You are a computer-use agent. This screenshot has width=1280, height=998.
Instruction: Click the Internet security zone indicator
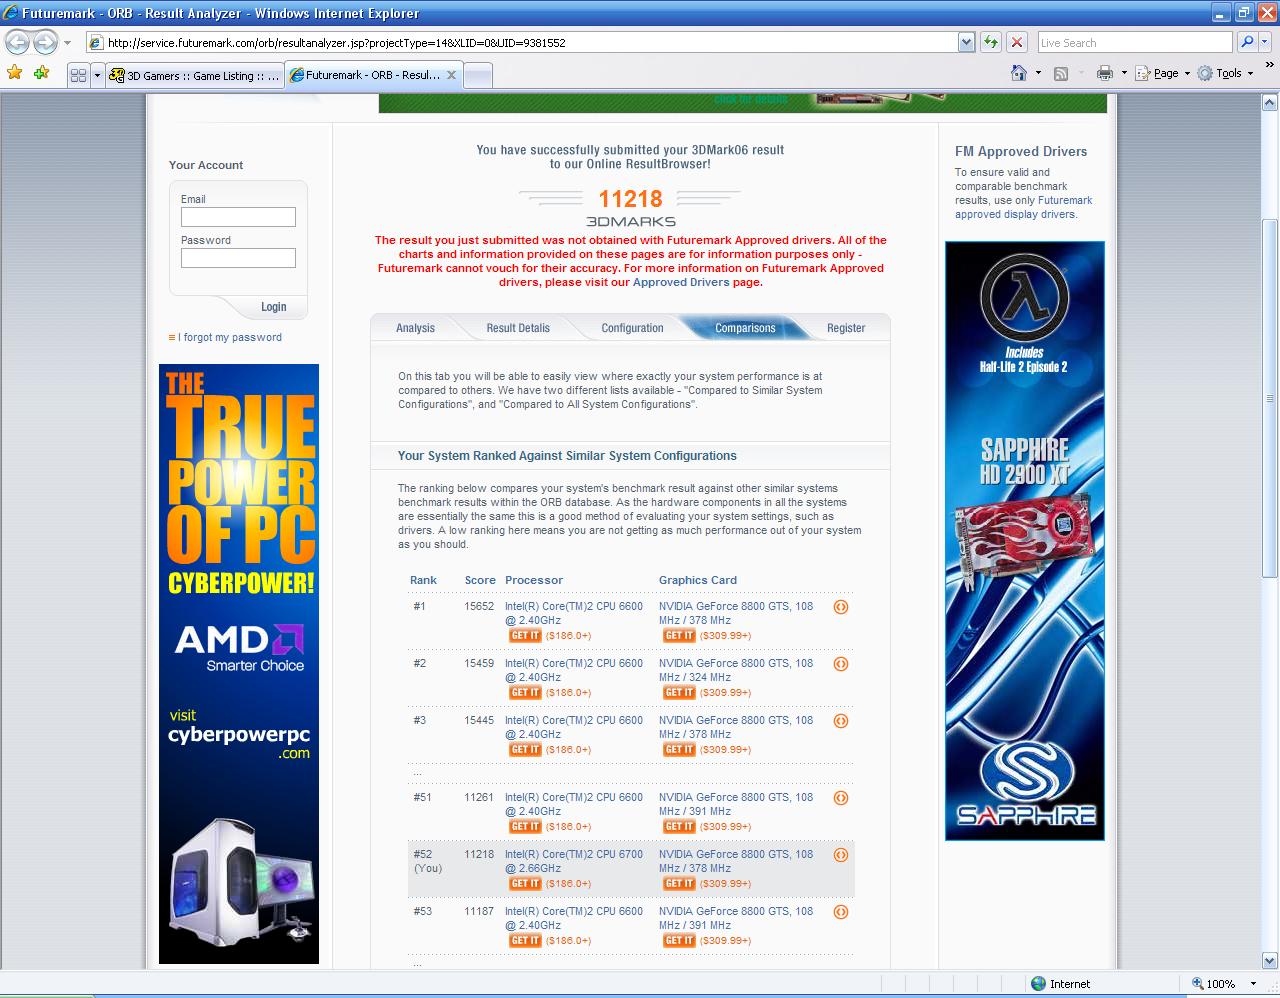tap(1060, 984)
